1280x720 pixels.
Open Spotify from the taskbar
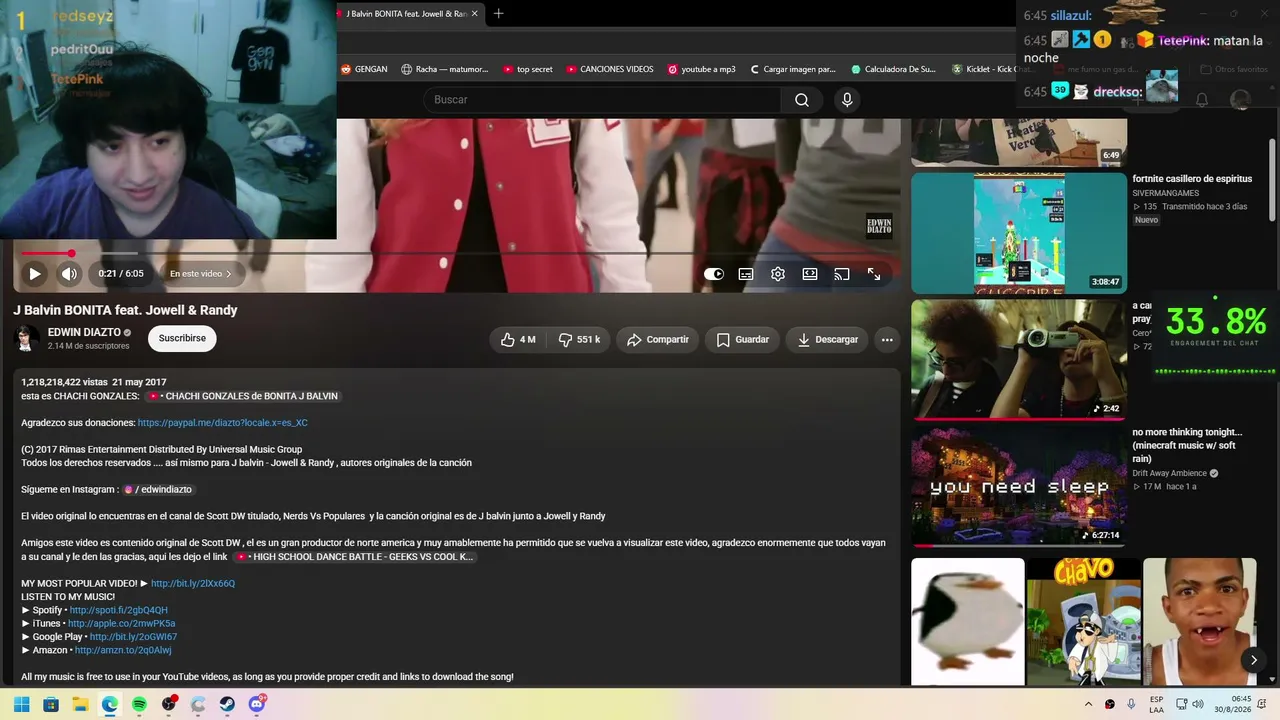139,704
